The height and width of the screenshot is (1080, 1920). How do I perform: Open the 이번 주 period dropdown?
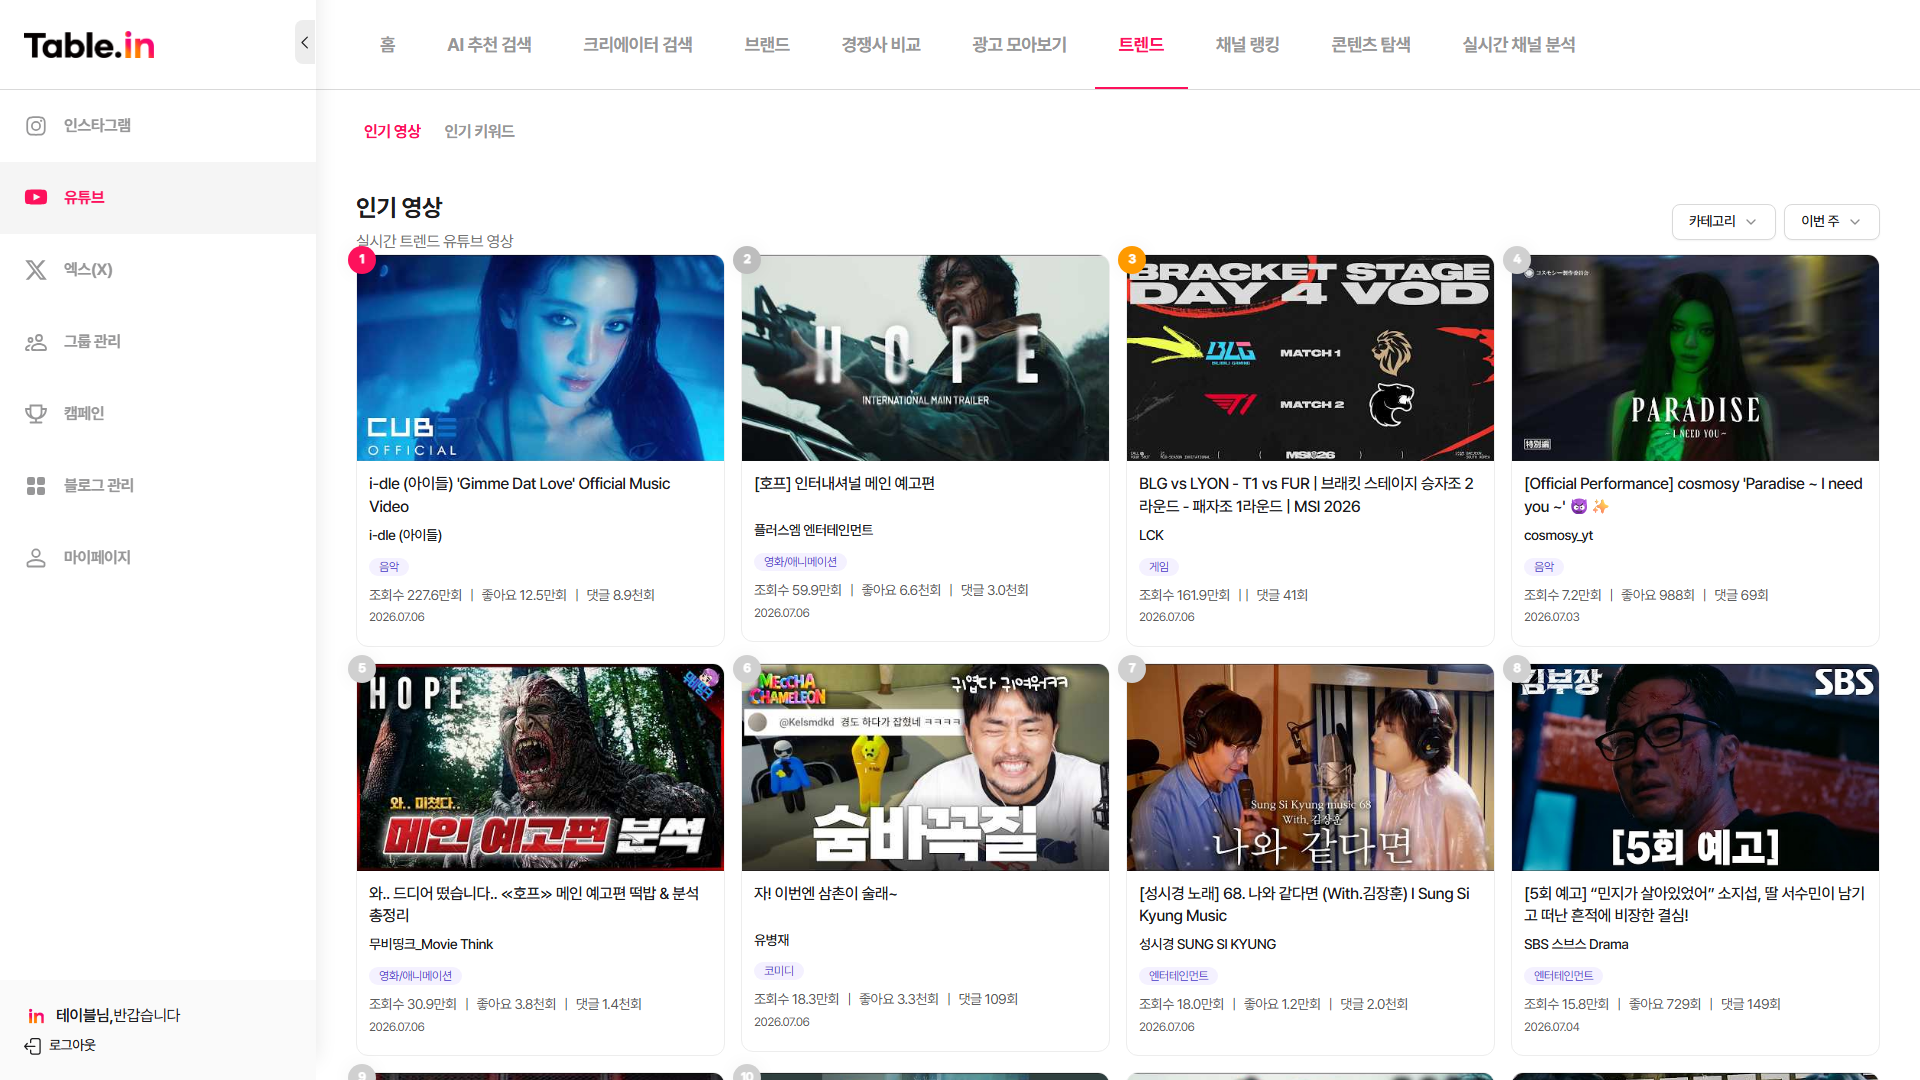(1831, 222)
